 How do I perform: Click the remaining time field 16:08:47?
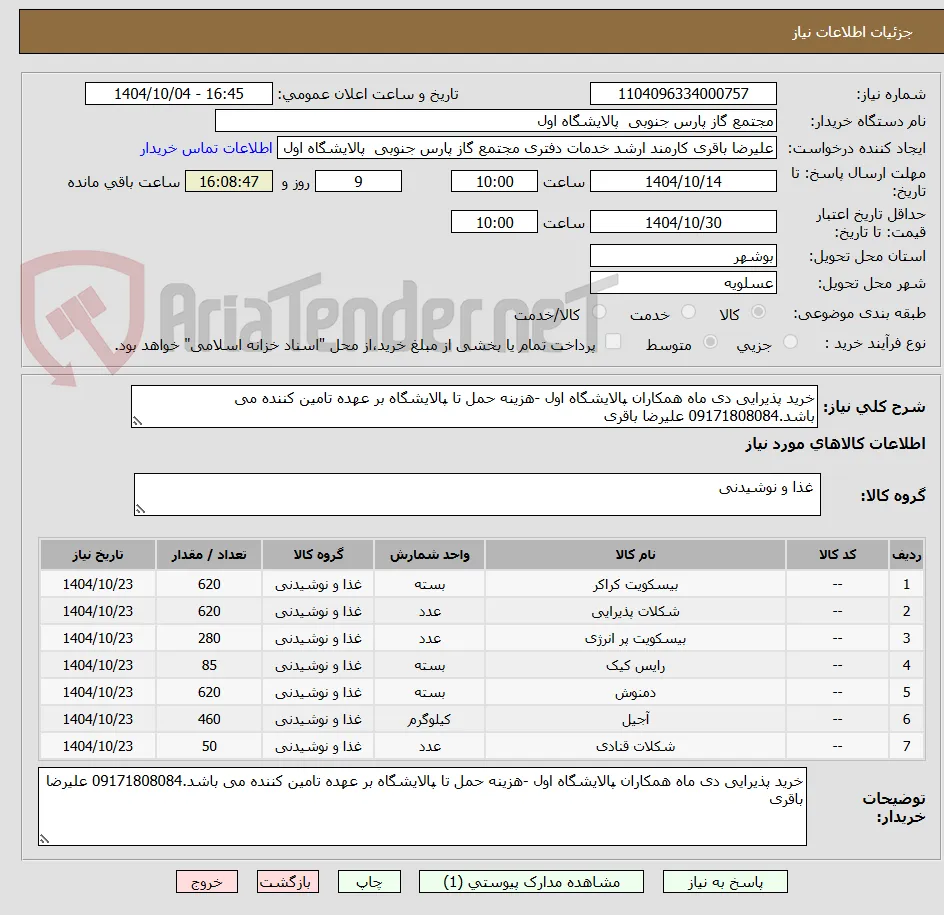tap(229, 181)
